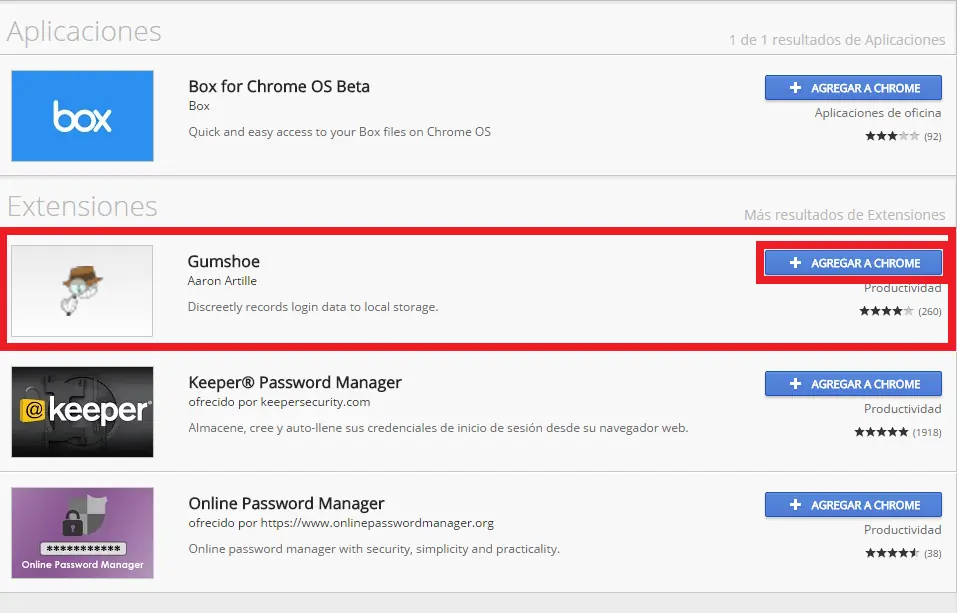The height and width of the screenshot is (613, 957).
Task: Select the Keeper logo thumbnail
Action: (x=82, y=412)
